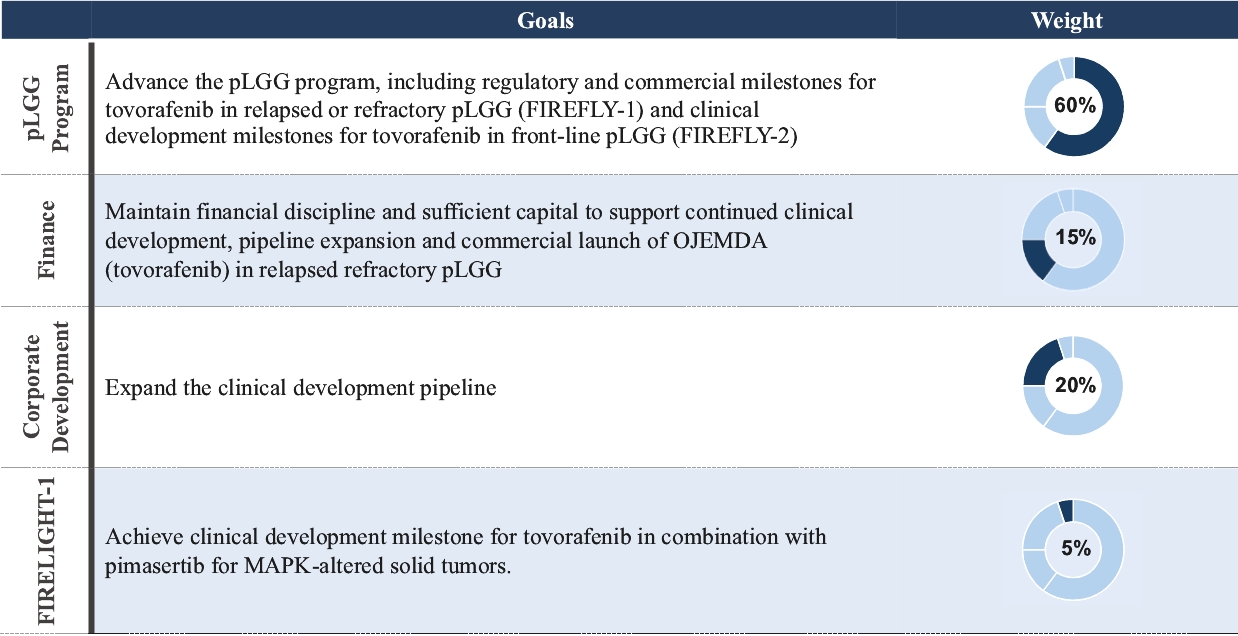
Task: Select the small dark segment of the 5% donut
Action: point(1066,510)
